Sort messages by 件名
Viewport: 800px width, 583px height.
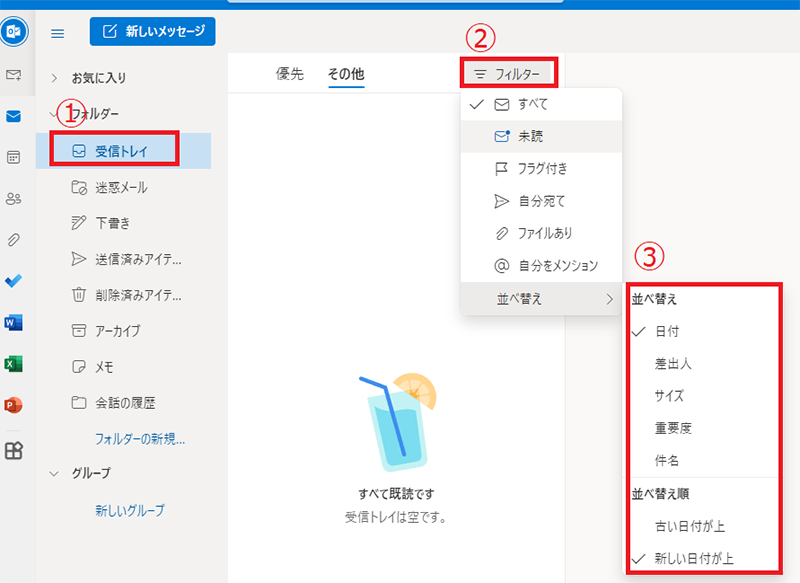(x=703, y=461)
